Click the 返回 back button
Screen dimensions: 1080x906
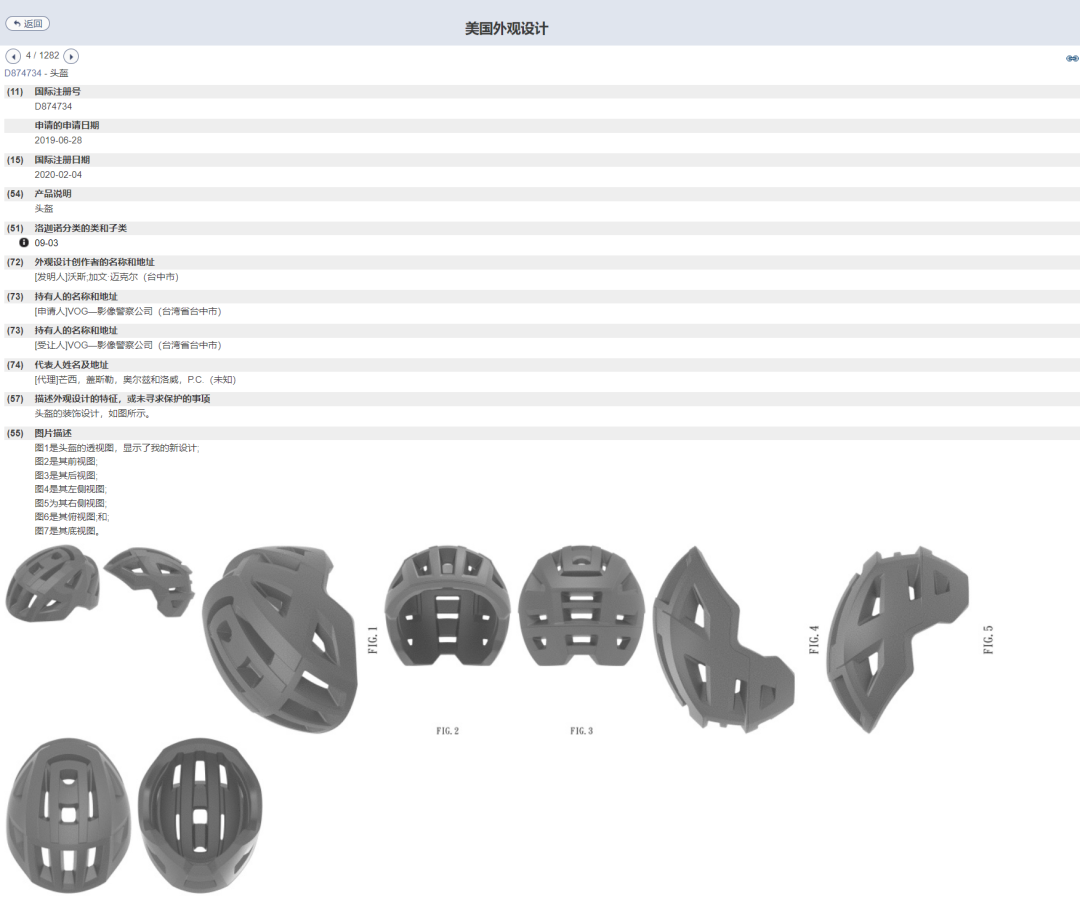(28, 23)
